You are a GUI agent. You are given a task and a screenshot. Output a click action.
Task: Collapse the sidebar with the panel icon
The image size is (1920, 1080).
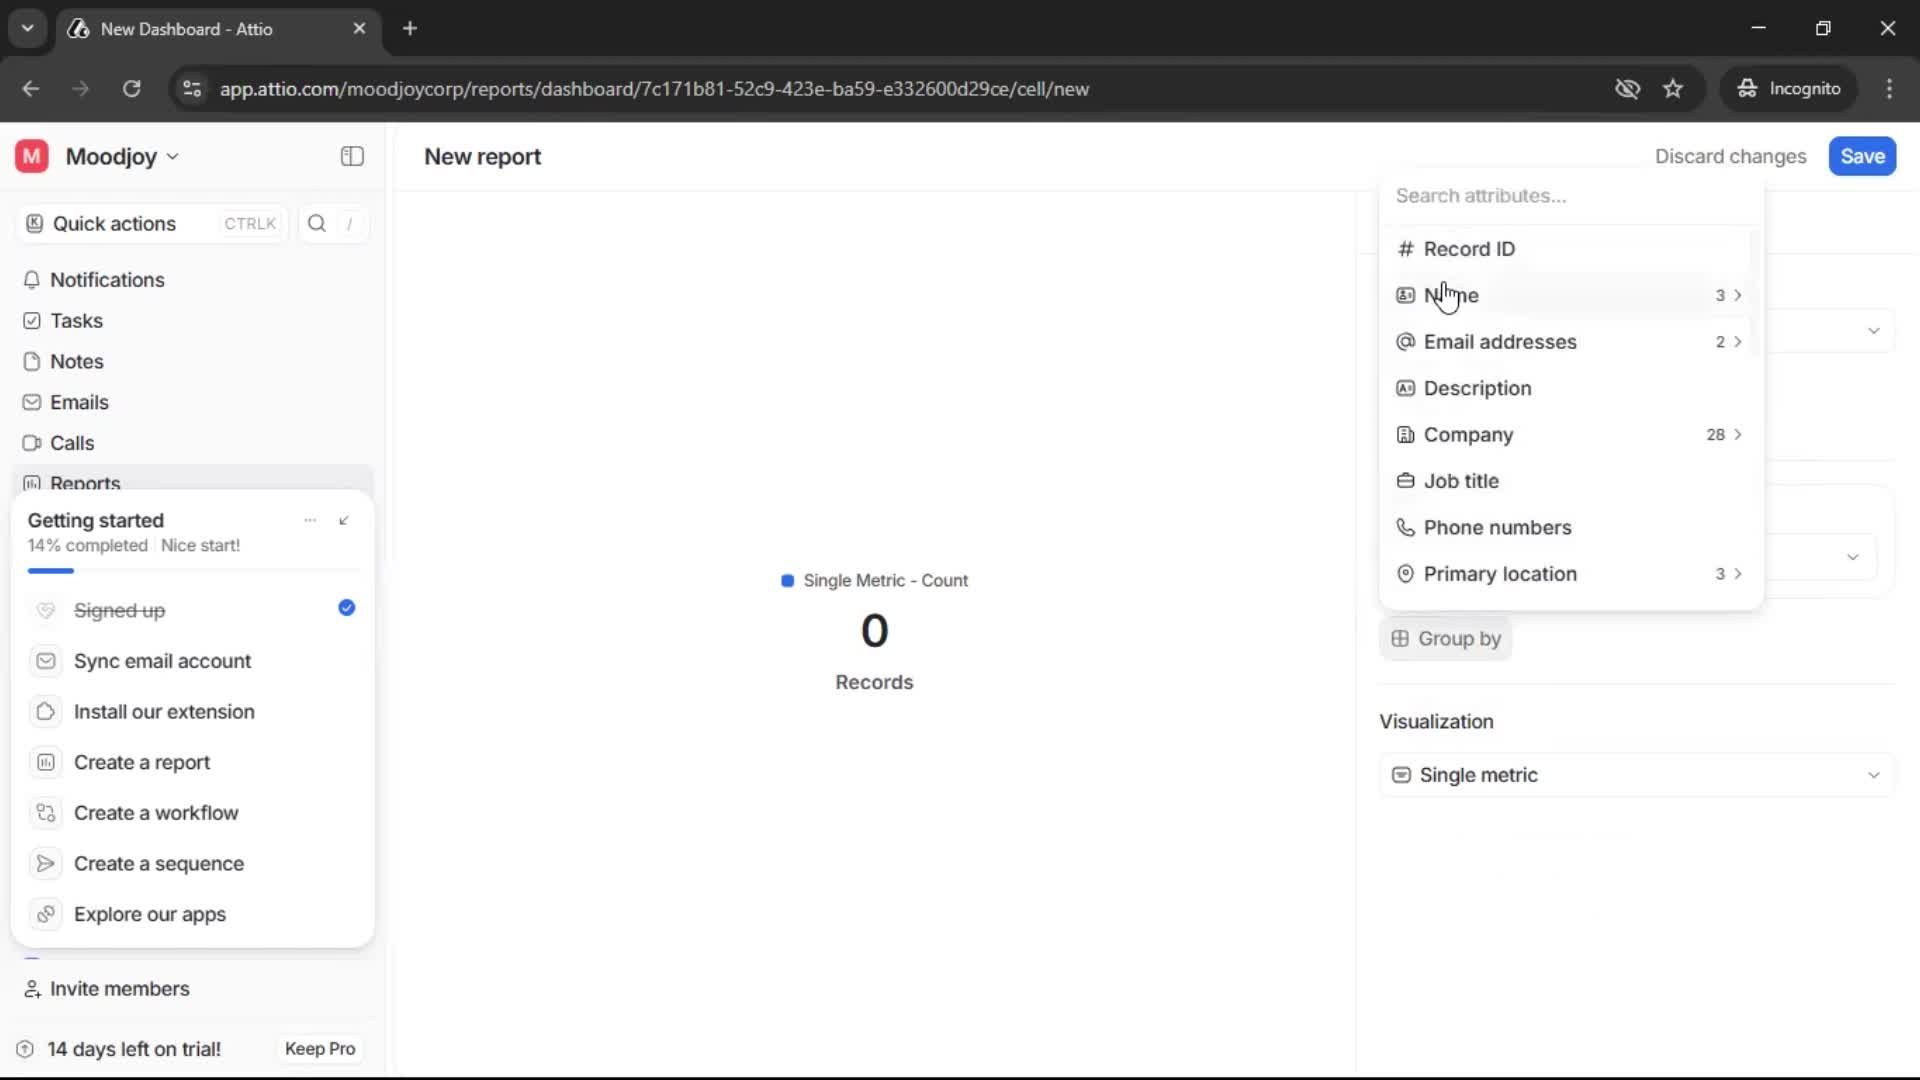[x=351, y=156]
